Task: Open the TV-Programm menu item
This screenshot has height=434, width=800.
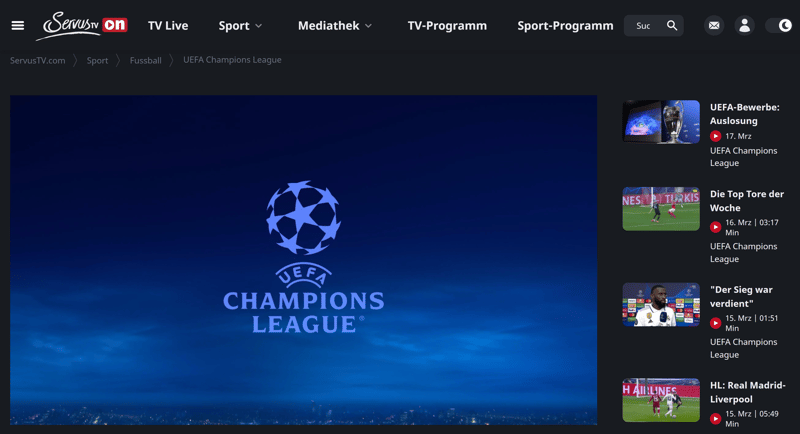Action: [x=447, y=25]
